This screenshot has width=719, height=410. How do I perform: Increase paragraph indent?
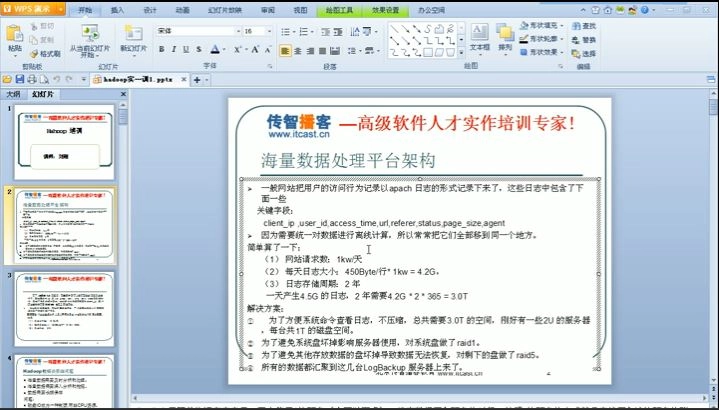tap(338, 32)
